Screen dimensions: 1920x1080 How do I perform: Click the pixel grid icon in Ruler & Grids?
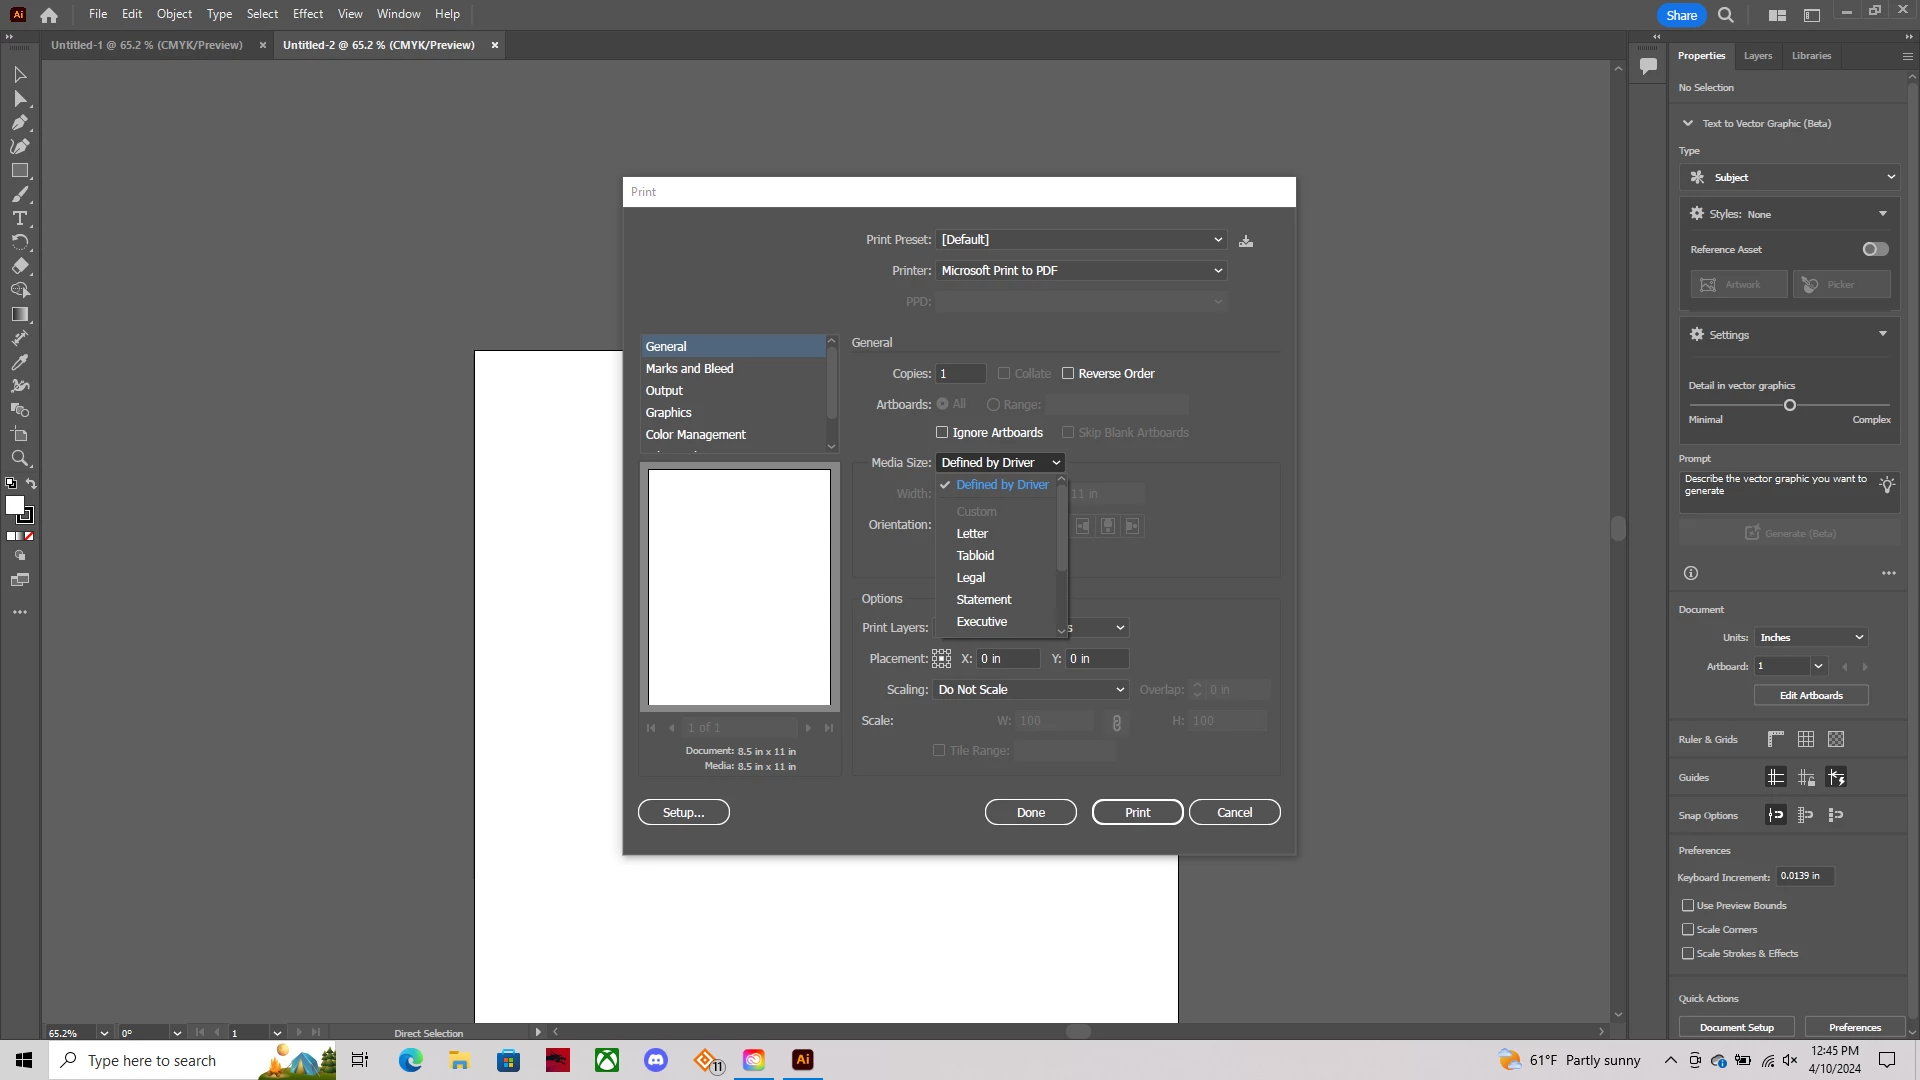[1836, 740]
